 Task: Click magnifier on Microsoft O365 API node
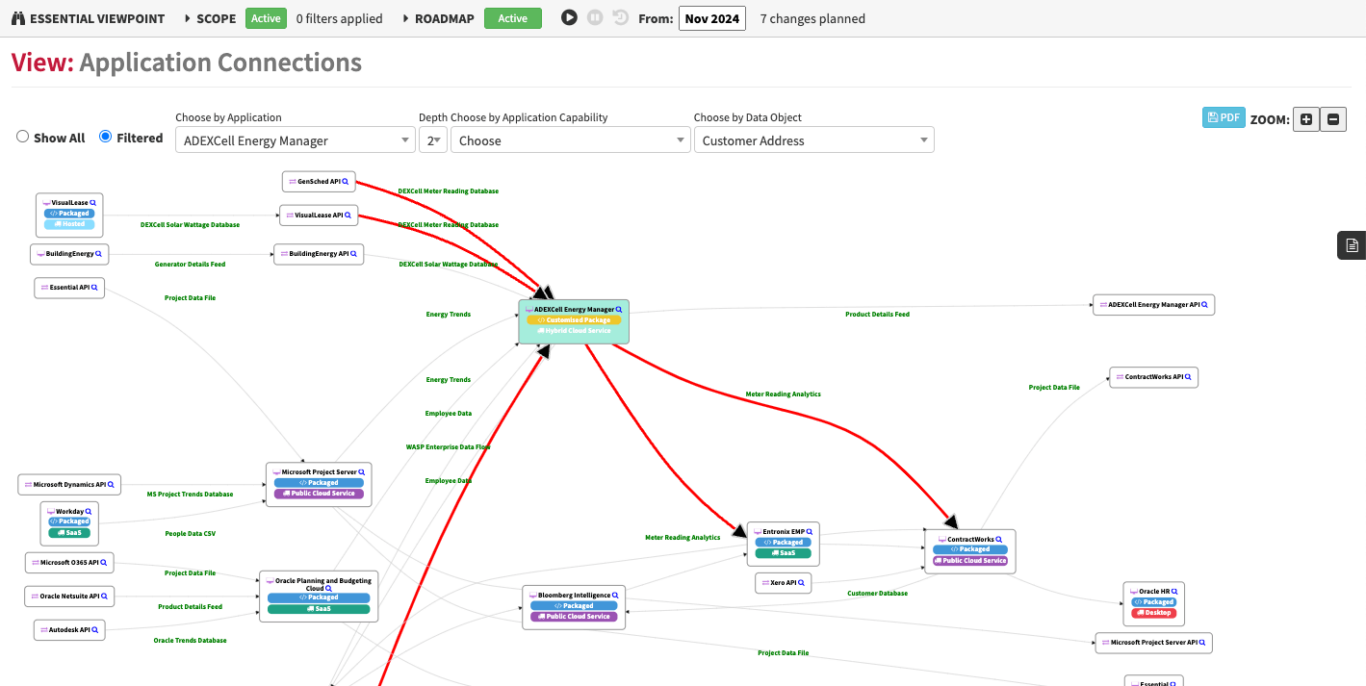click(x=104, y=562)
